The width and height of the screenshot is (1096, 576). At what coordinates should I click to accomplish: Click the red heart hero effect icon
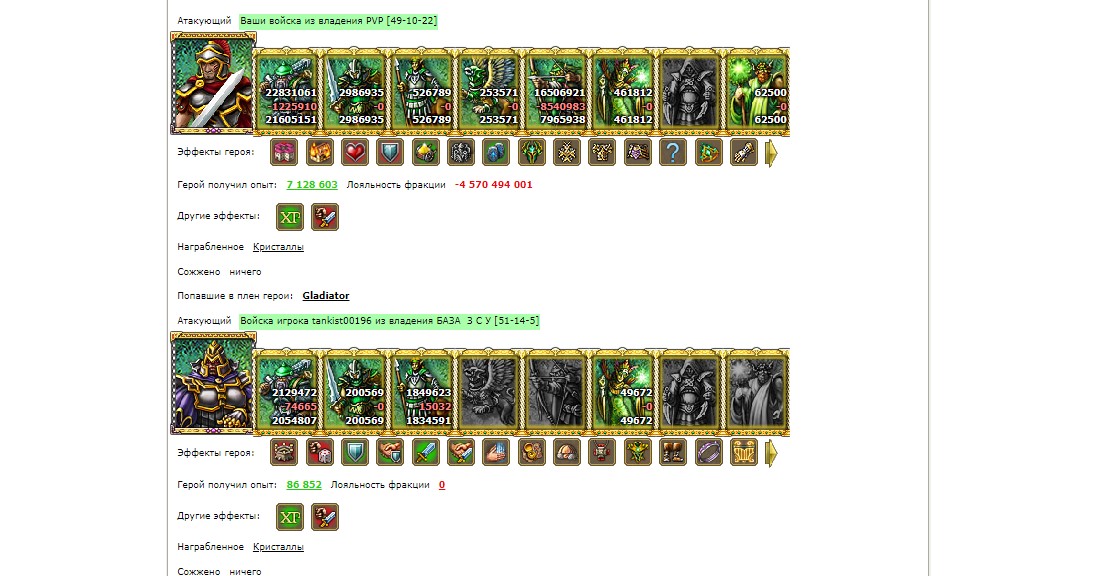click(354, 152)
